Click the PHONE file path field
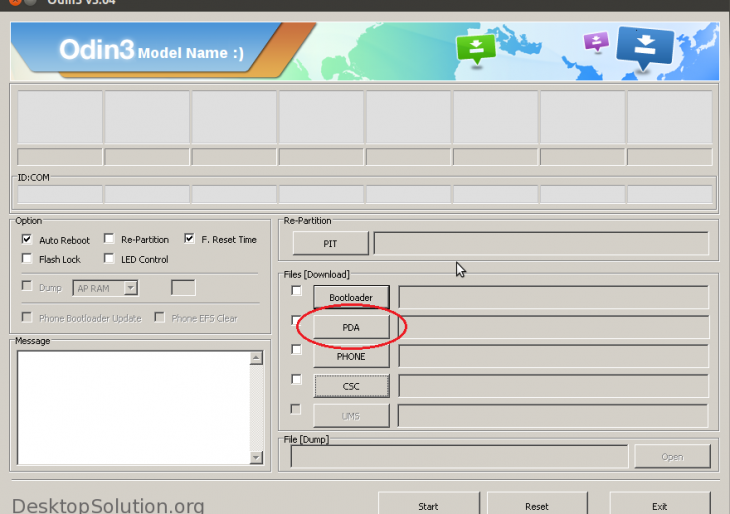Viewport: 730px width, 514px height. [x=554, y=357]
